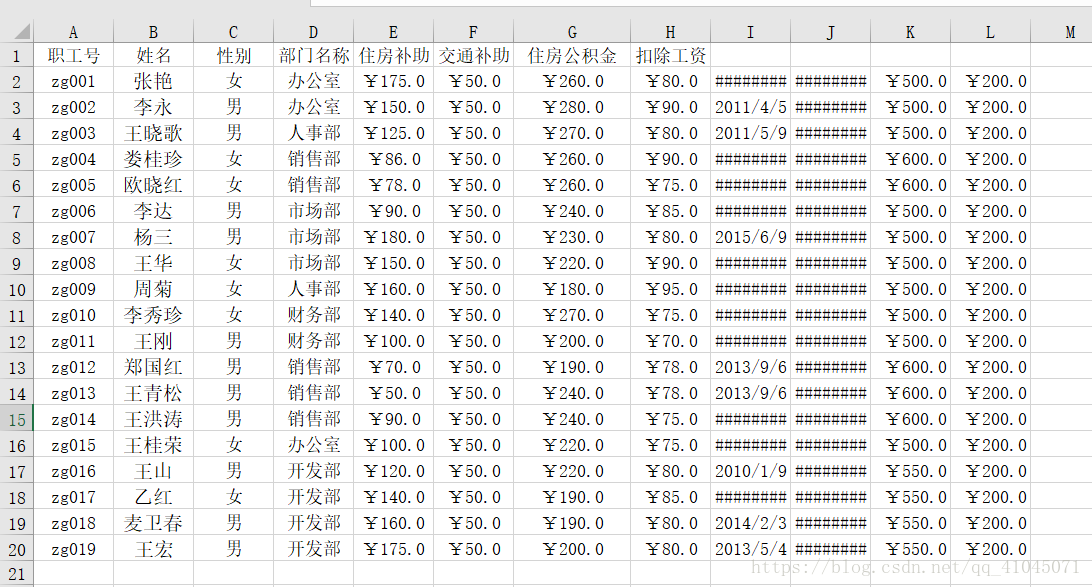Click date cell 2011/5/9

pyautogui.click(x=750, y=133)
